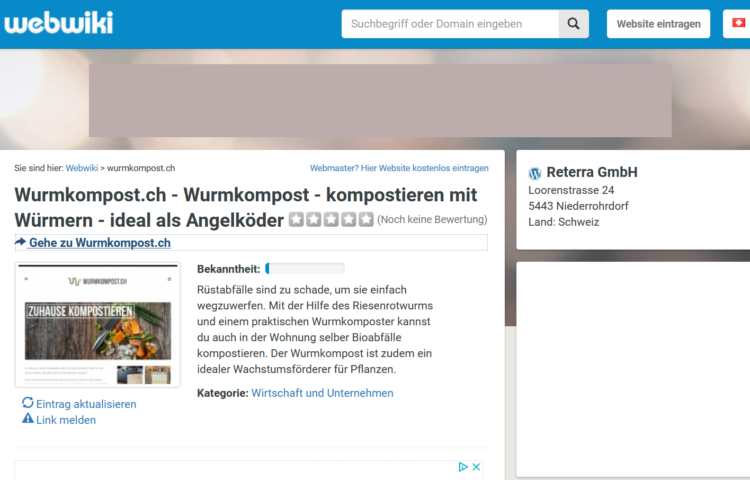Click the Swiss flag country selector
This screenshot has width=750, height=480.
(738, 23)
